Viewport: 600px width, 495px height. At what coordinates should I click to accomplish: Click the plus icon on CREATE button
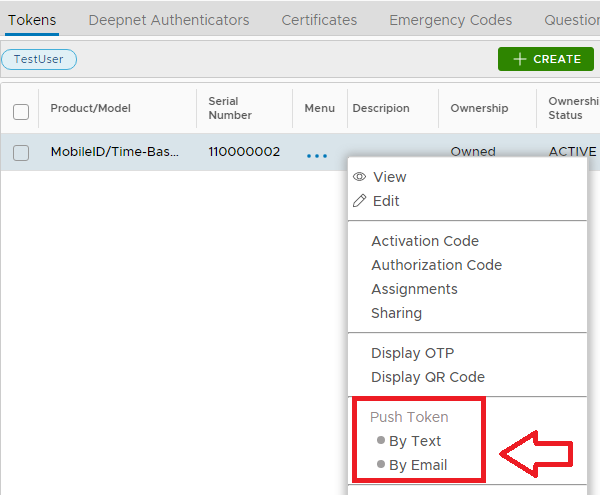[519, 59]
